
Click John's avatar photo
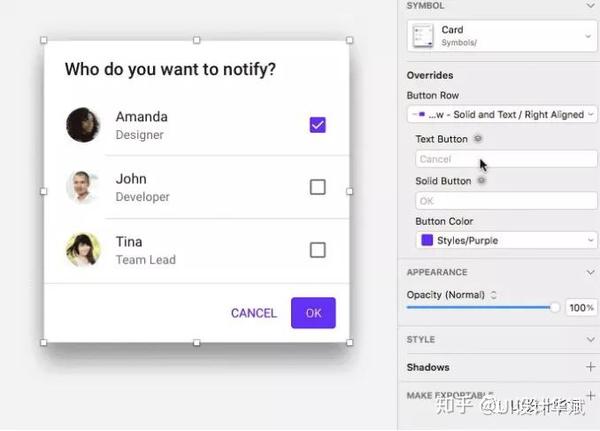coord(83,187)
